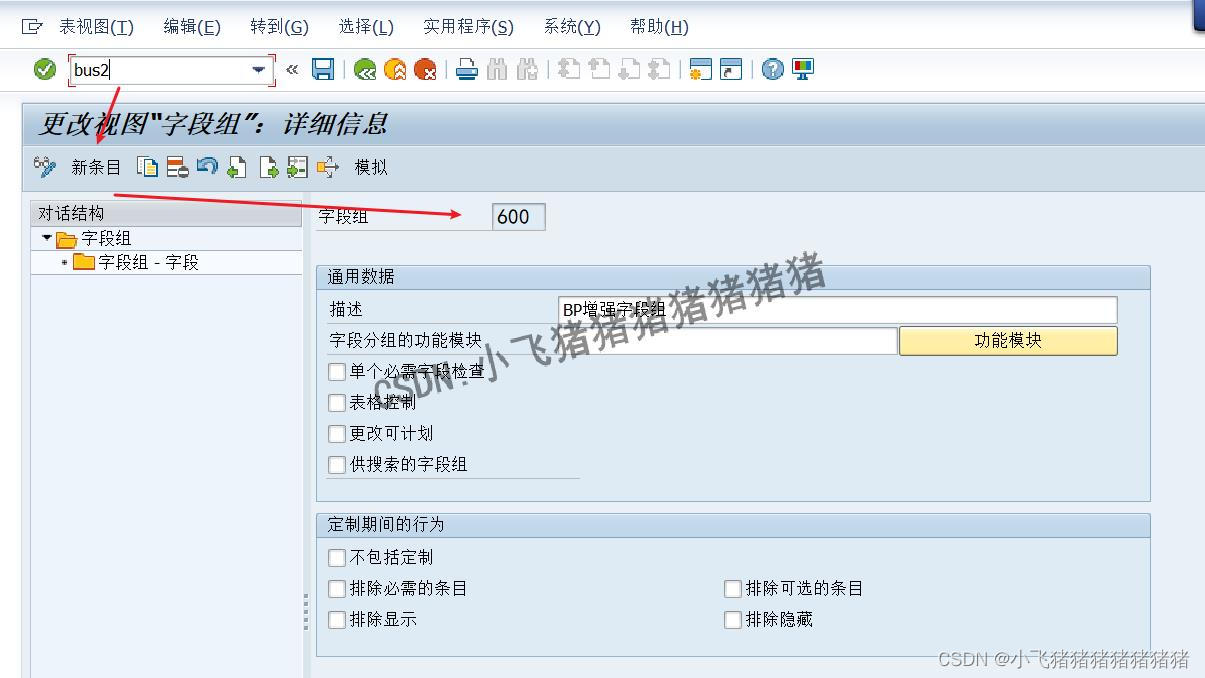The width and height of the screenshot is (1205, 678).
Task: Check the 排除隐藏 checkbox
Action: [733, 620]
